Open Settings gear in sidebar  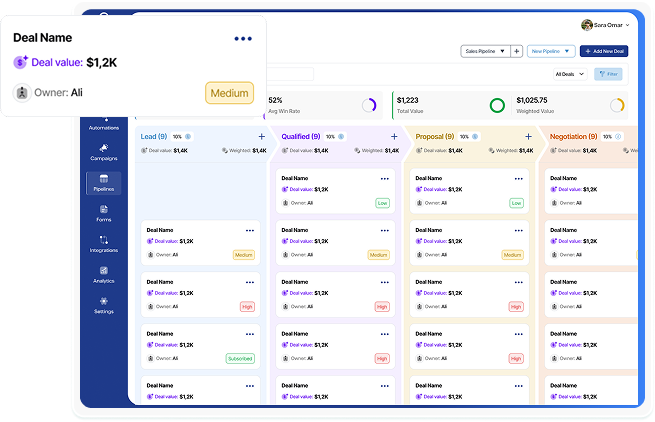[x=104, y=305]
